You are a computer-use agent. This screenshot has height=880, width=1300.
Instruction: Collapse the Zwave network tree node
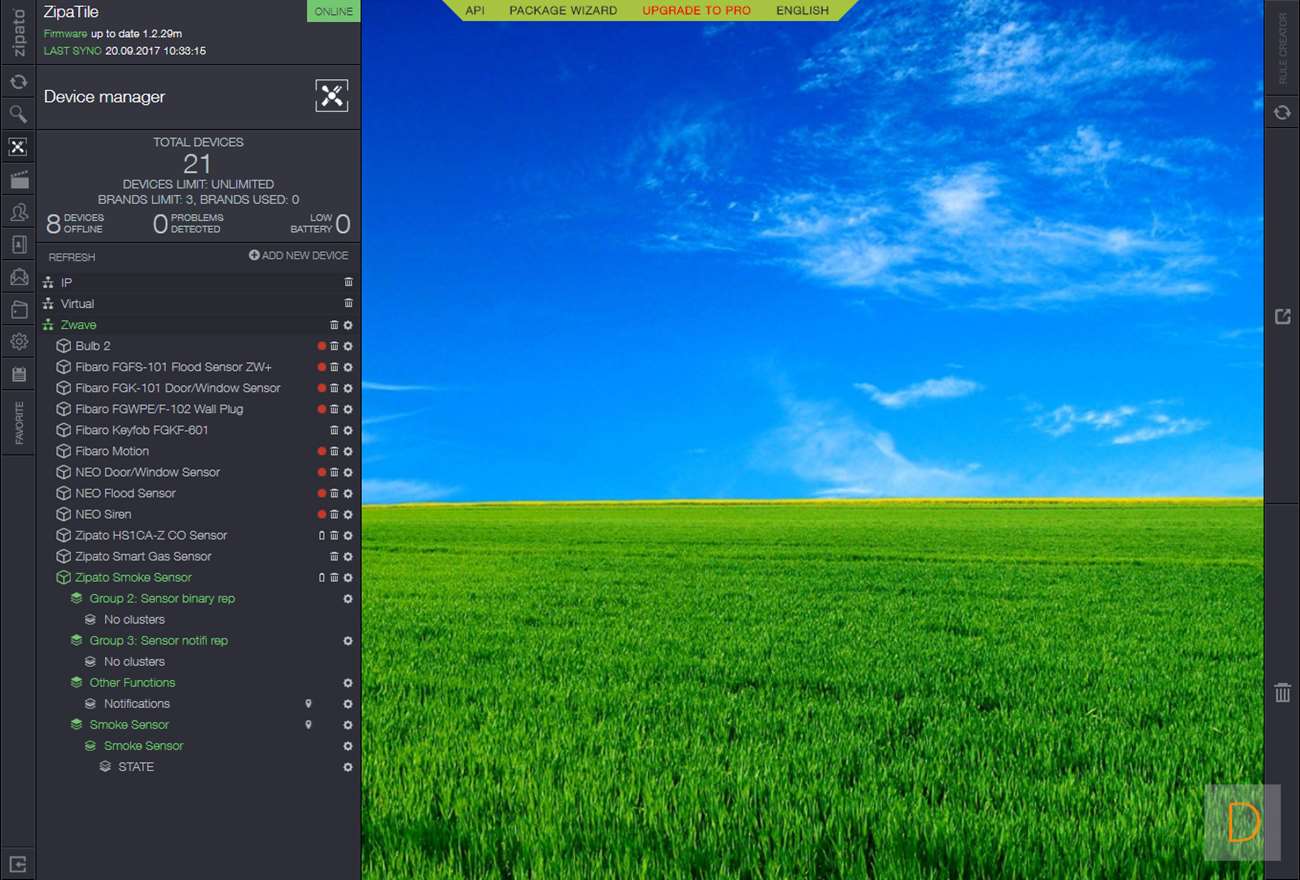tap(48, 325)
